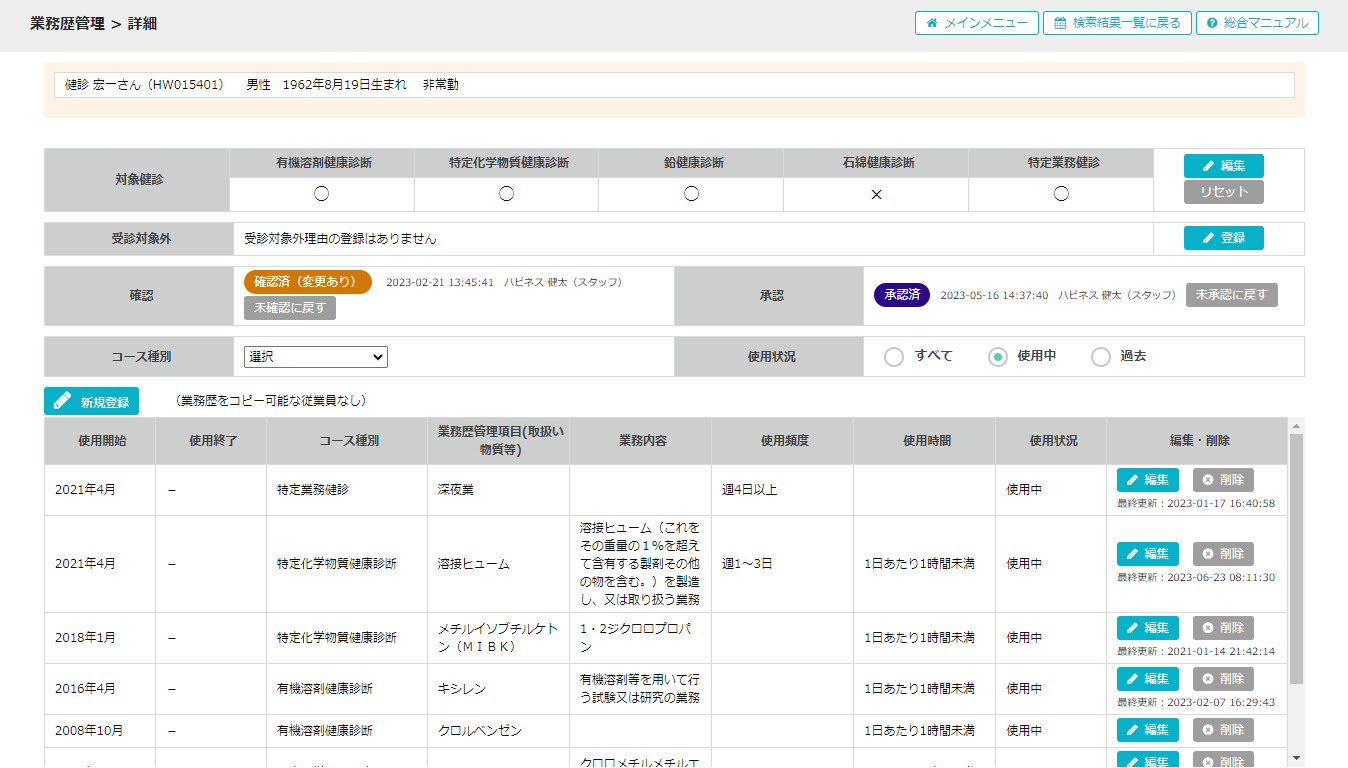Go back via 検索結果一覧に戻る
Viewport: 1348px width, 768px height.
point(1117,23)
